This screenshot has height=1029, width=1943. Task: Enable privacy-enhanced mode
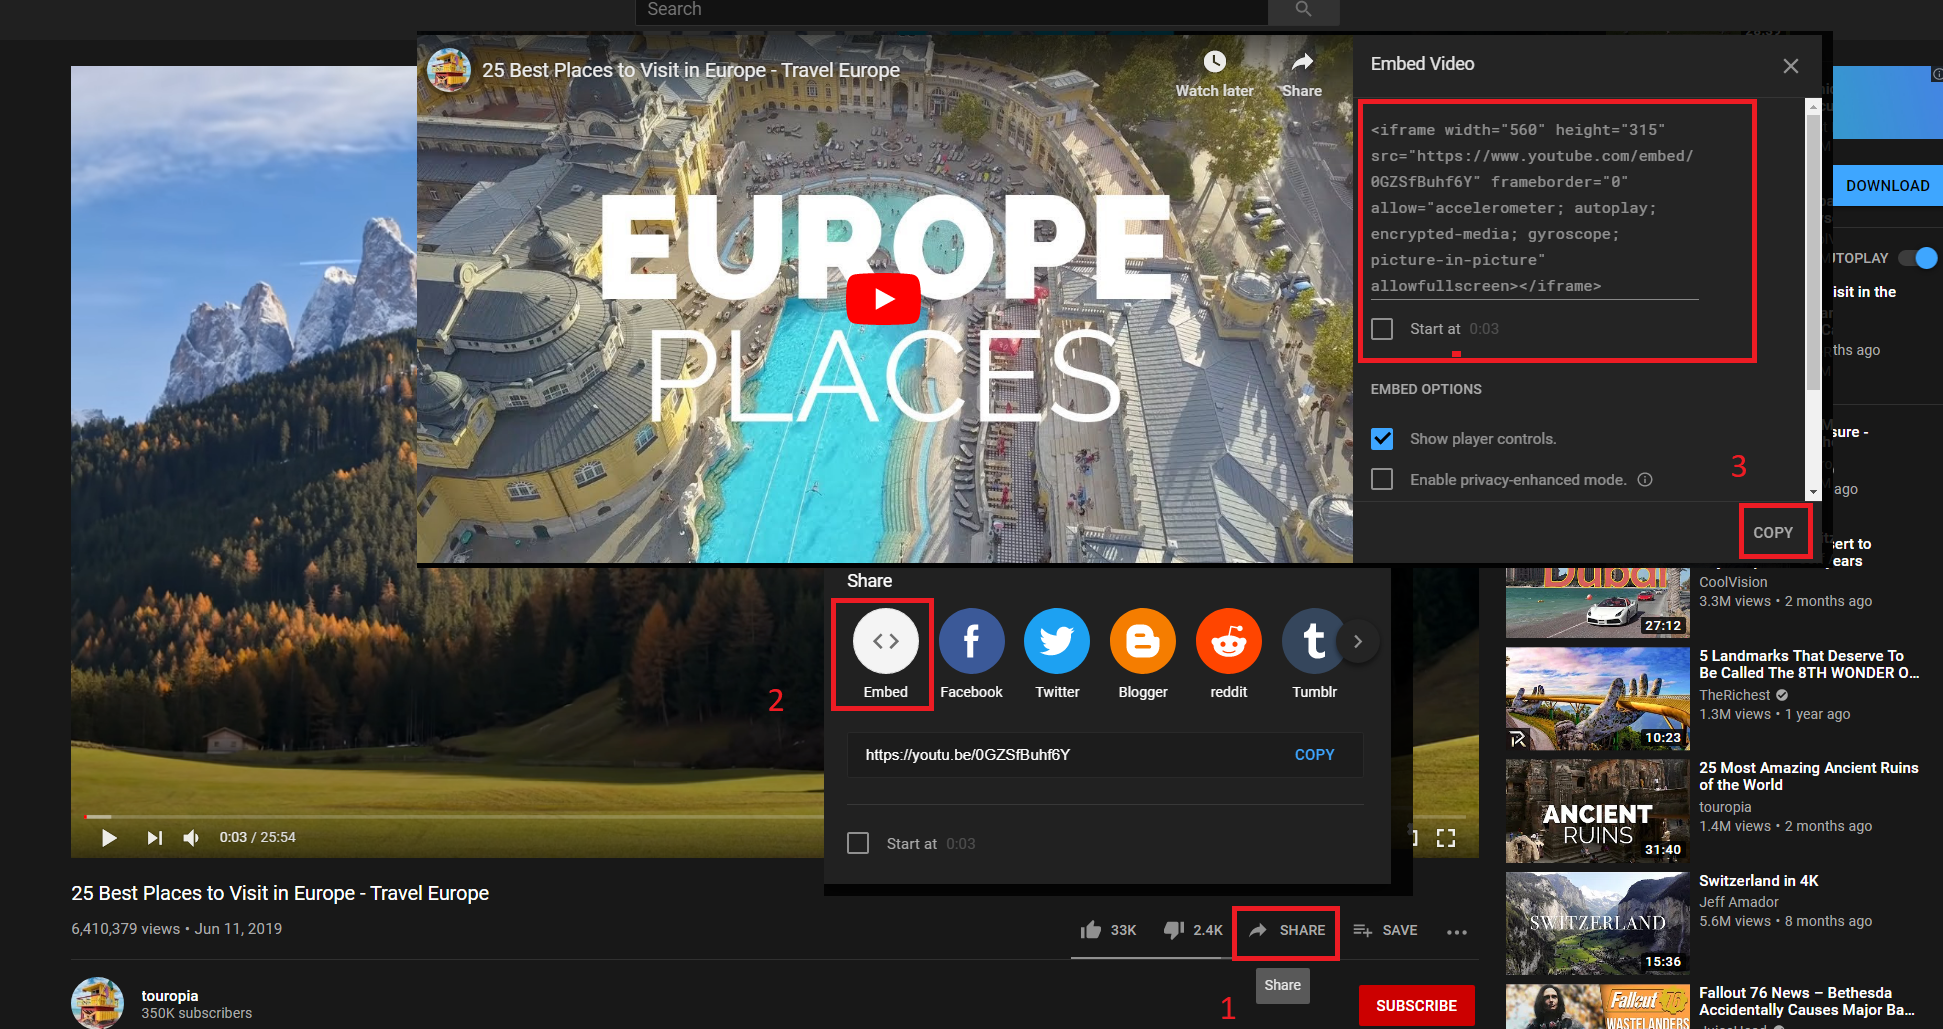1382,479
